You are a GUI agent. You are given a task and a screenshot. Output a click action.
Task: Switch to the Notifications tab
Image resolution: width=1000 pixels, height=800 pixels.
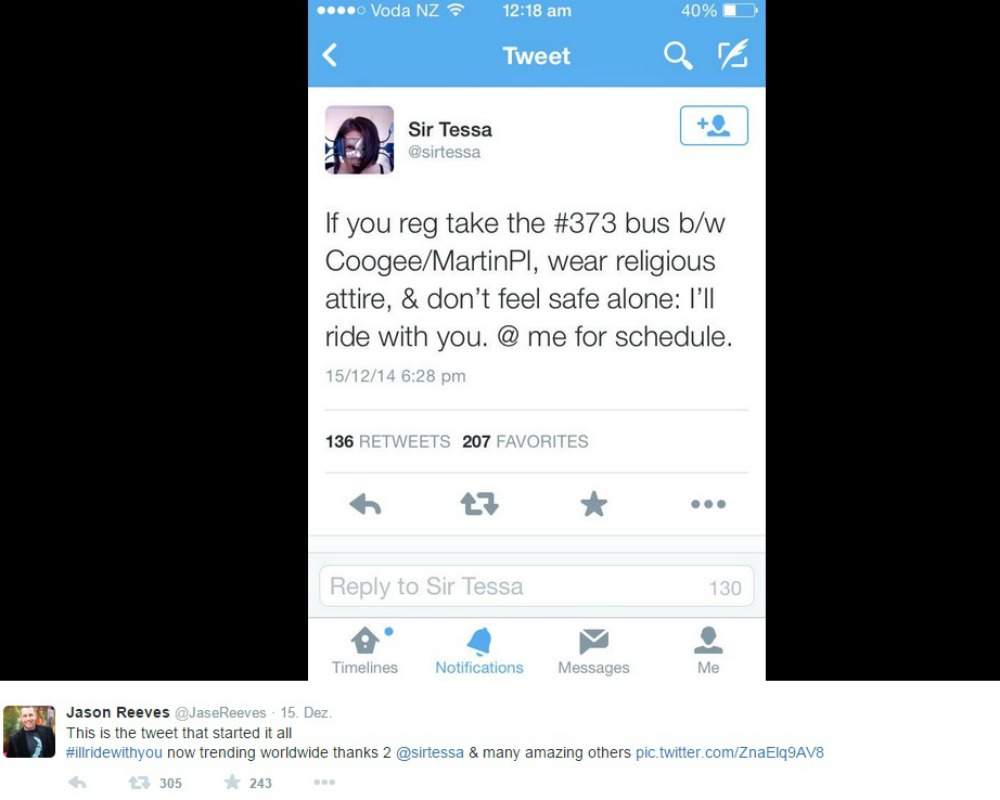pos(479,651)
